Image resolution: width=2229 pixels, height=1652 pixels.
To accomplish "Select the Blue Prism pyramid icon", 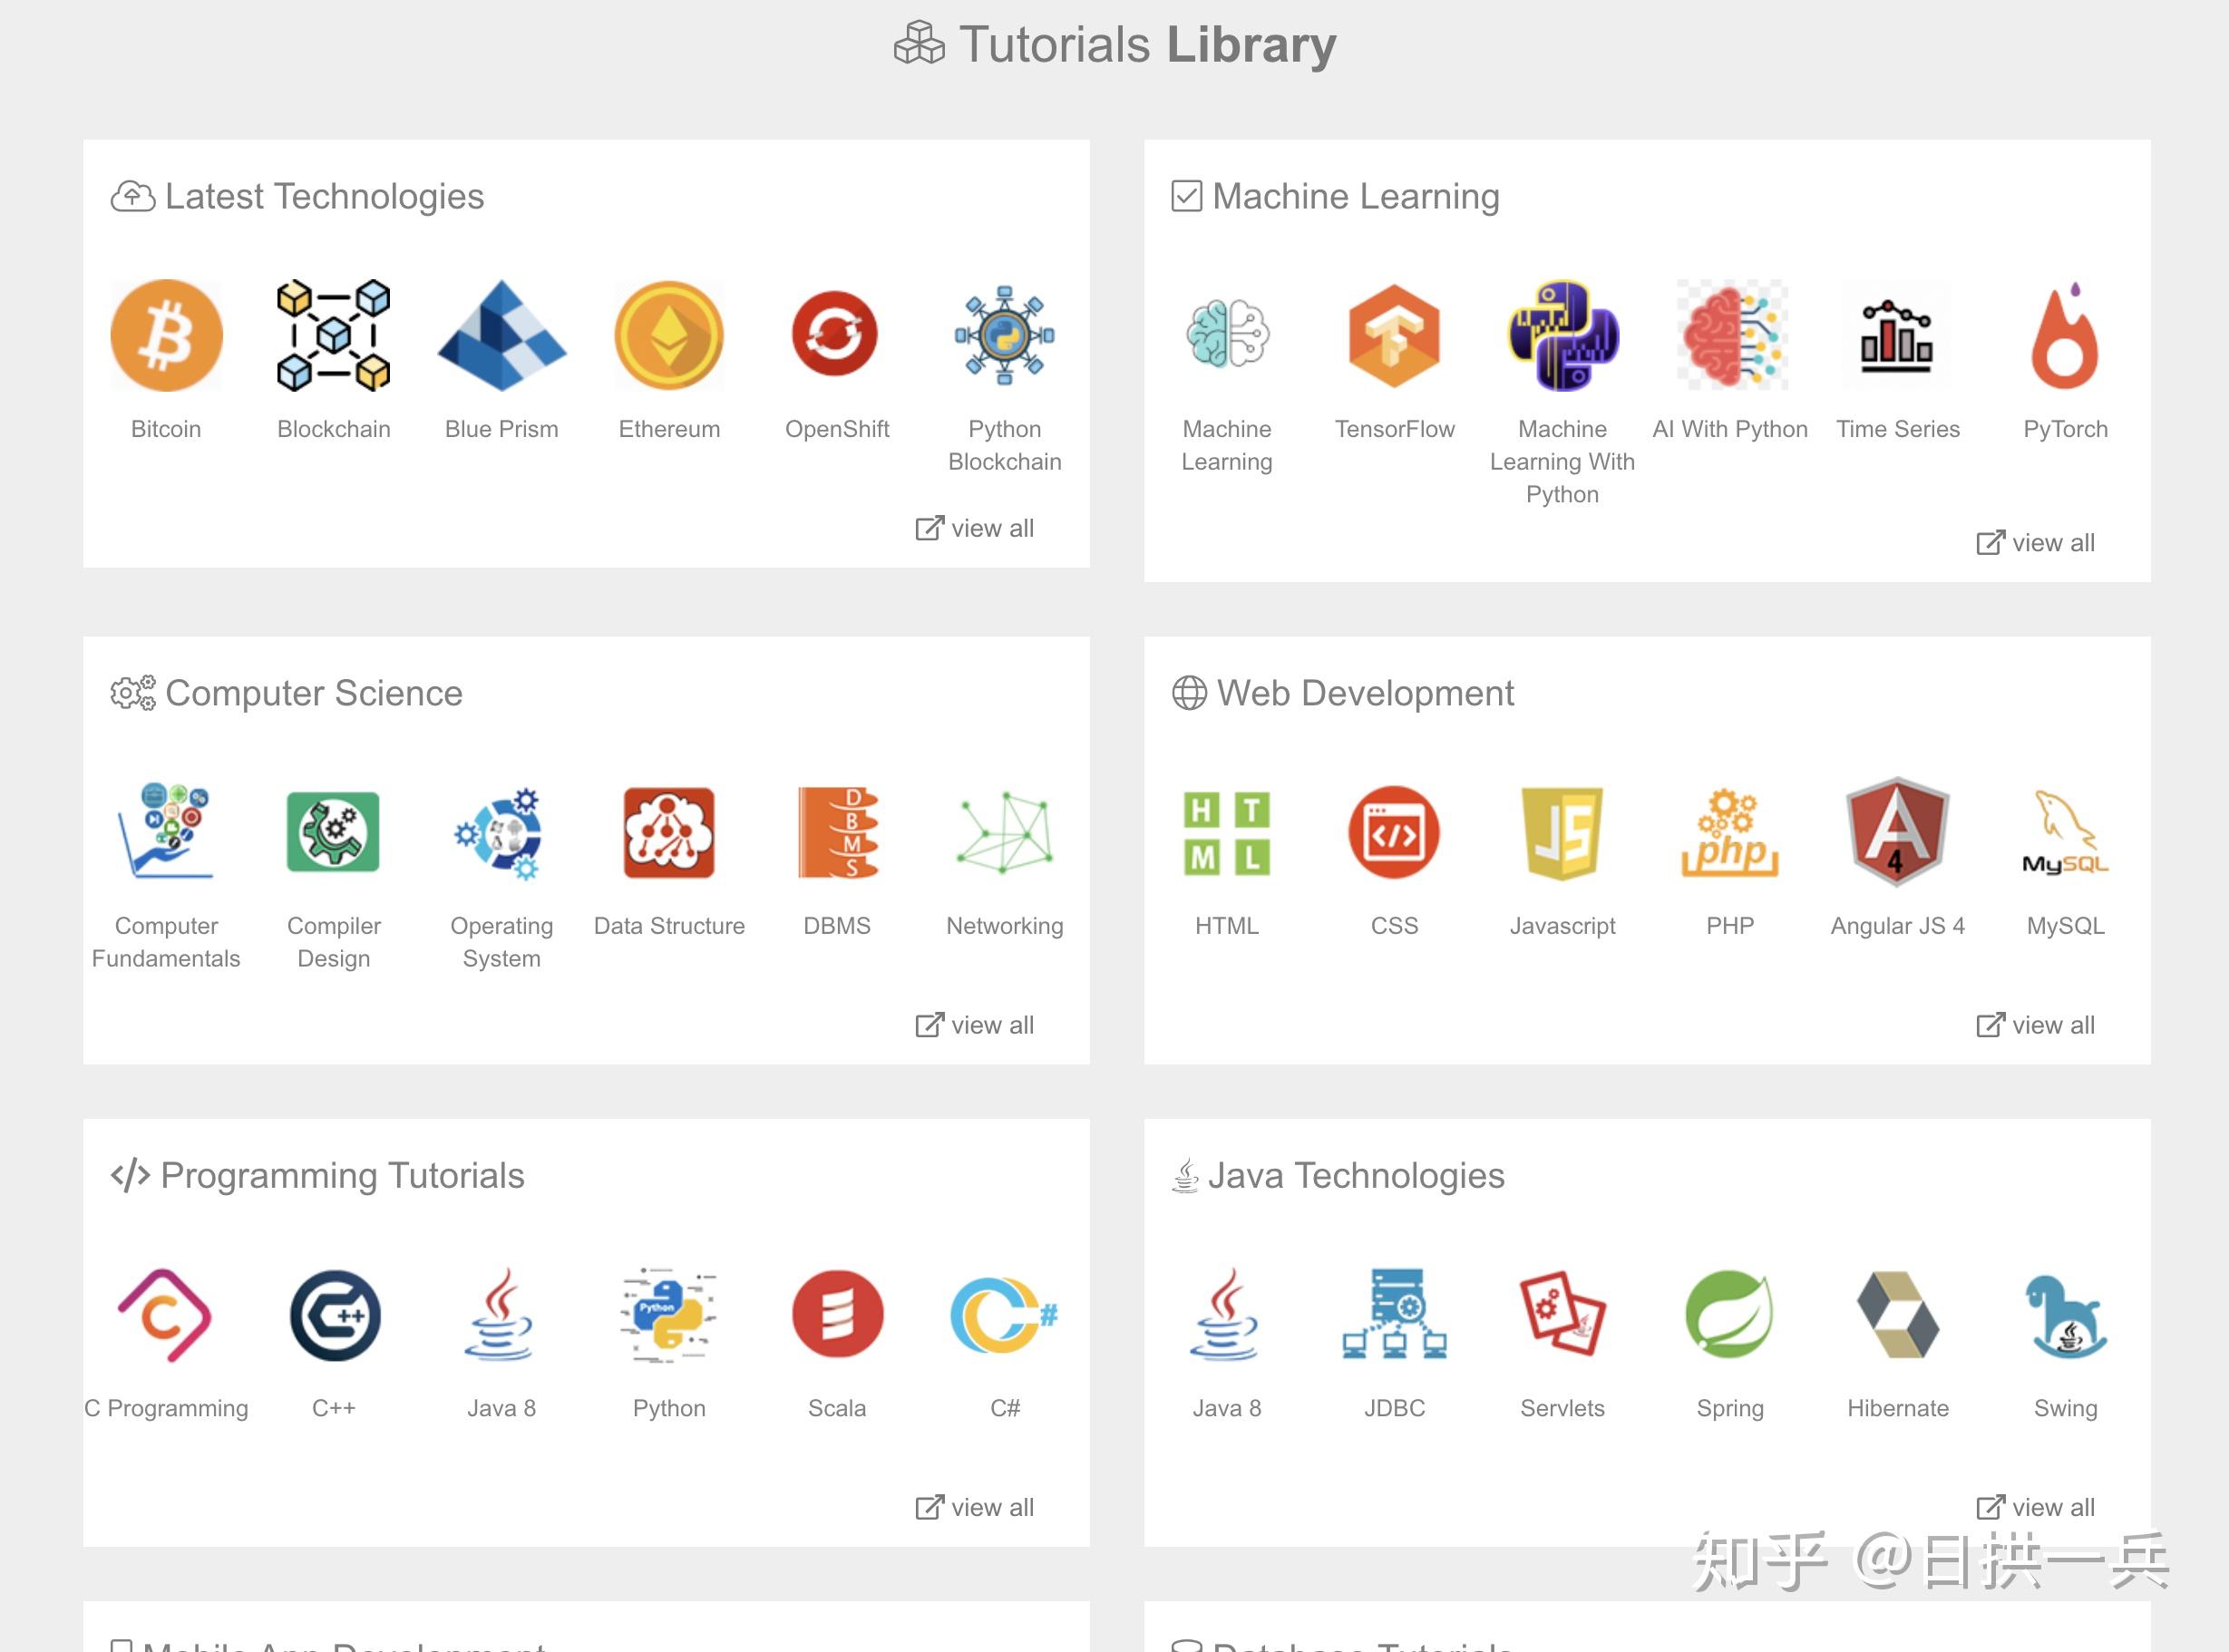I will 502,335.
